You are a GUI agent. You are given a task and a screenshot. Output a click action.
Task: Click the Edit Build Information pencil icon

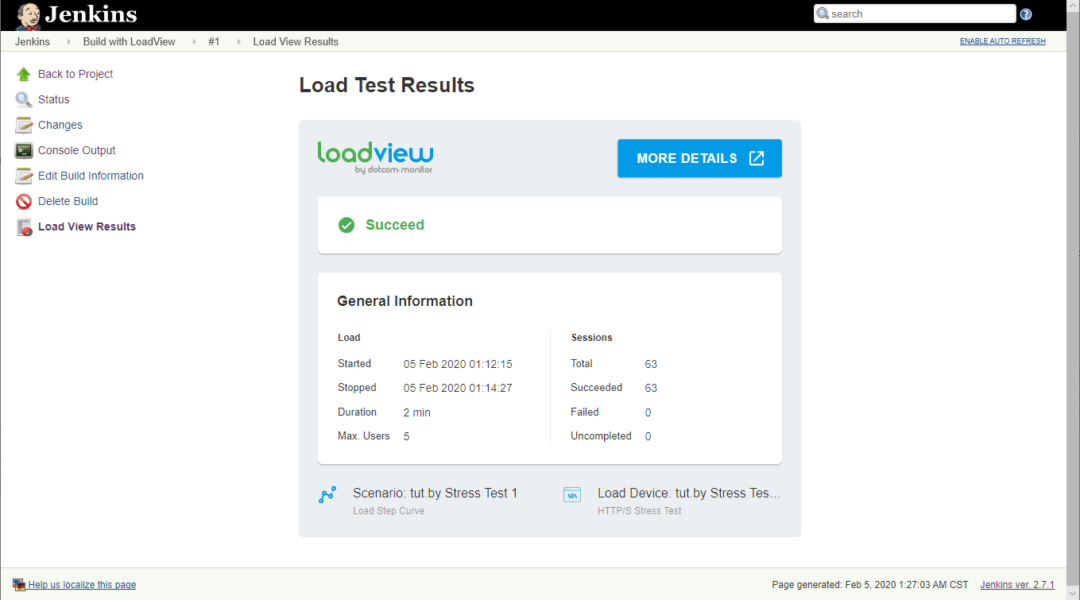[x=22, y=175]
